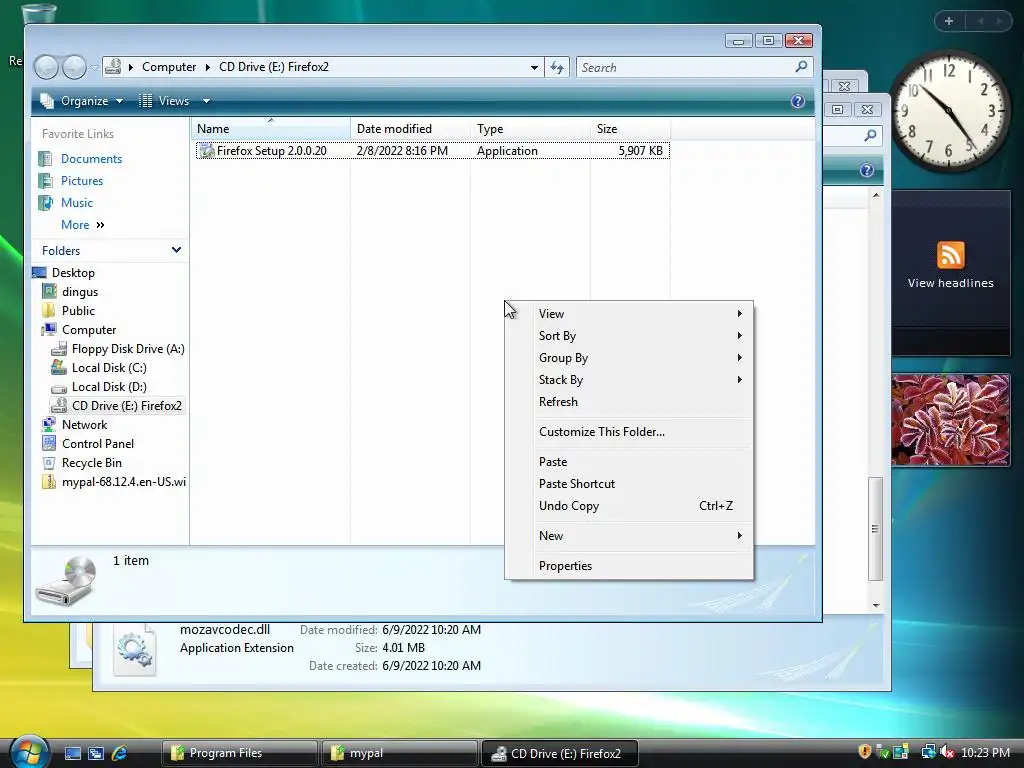Launch Internet Explorer from quick launch
1024x768 pixels.
click(119, 753)
